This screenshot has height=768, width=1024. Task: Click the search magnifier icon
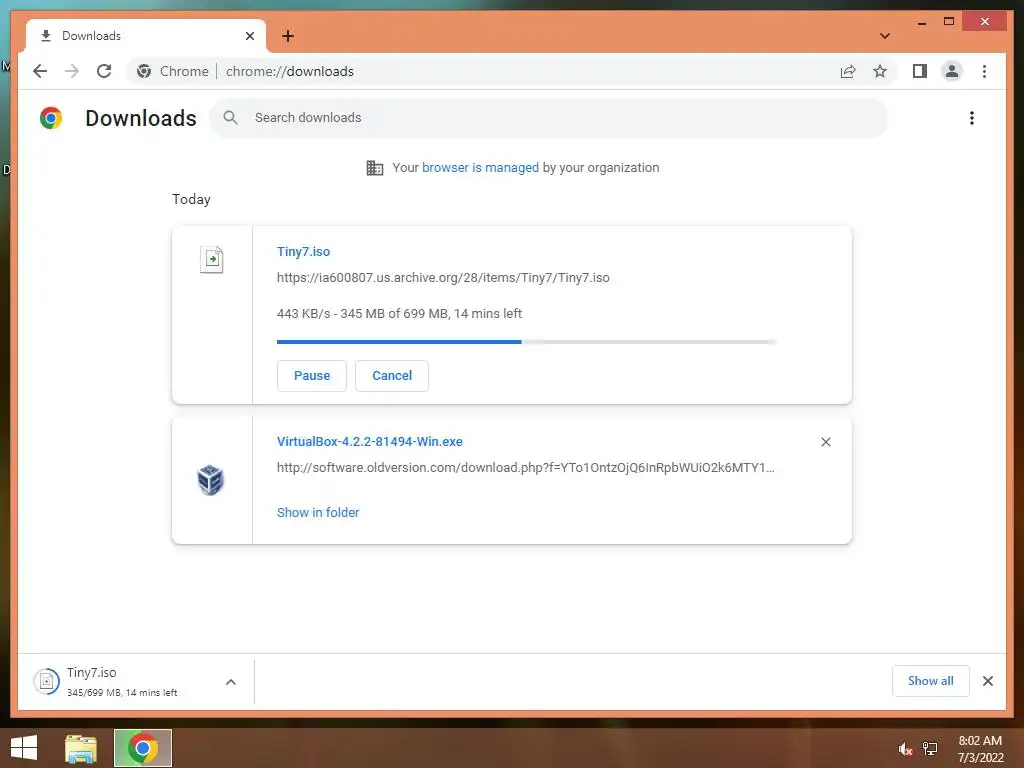(231, 118)
